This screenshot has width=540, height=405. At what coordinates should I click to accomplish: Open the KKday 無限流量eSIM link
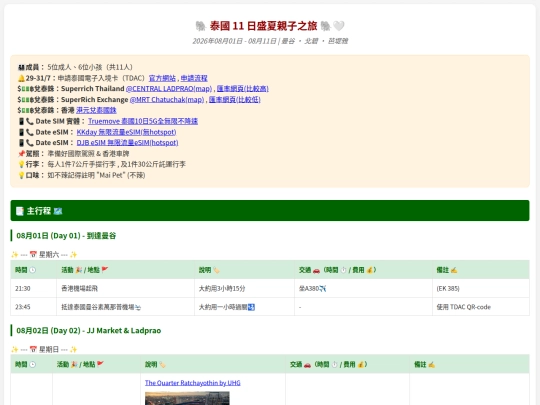tap(126, 132)
